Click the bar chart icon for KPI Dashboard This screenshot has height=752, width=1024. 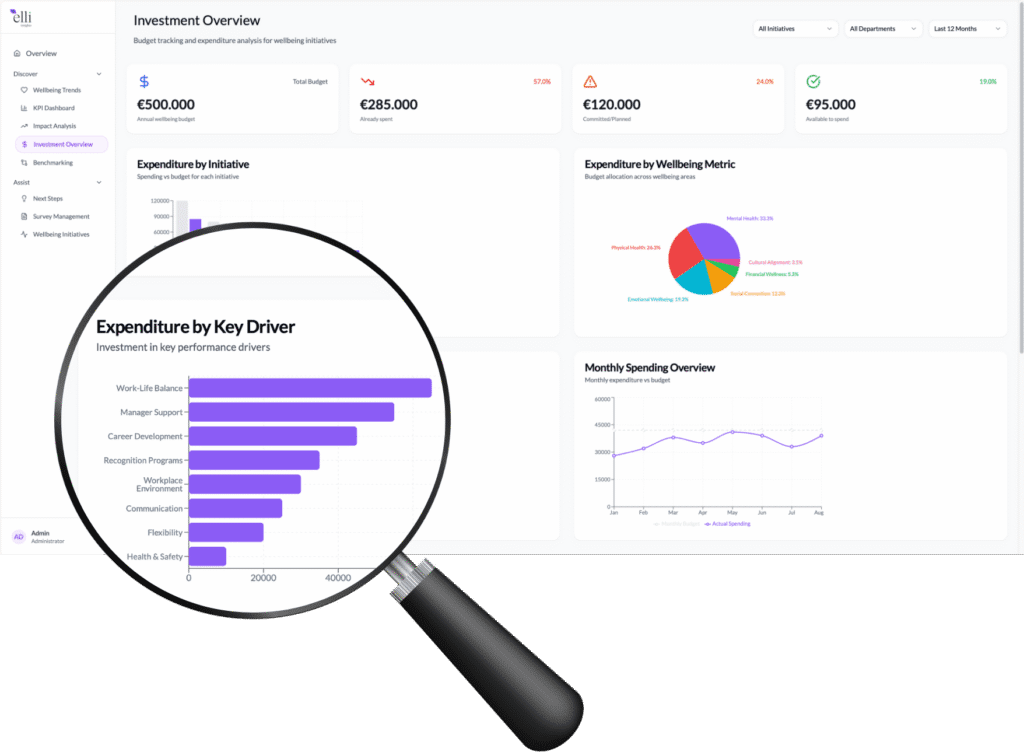24,108
